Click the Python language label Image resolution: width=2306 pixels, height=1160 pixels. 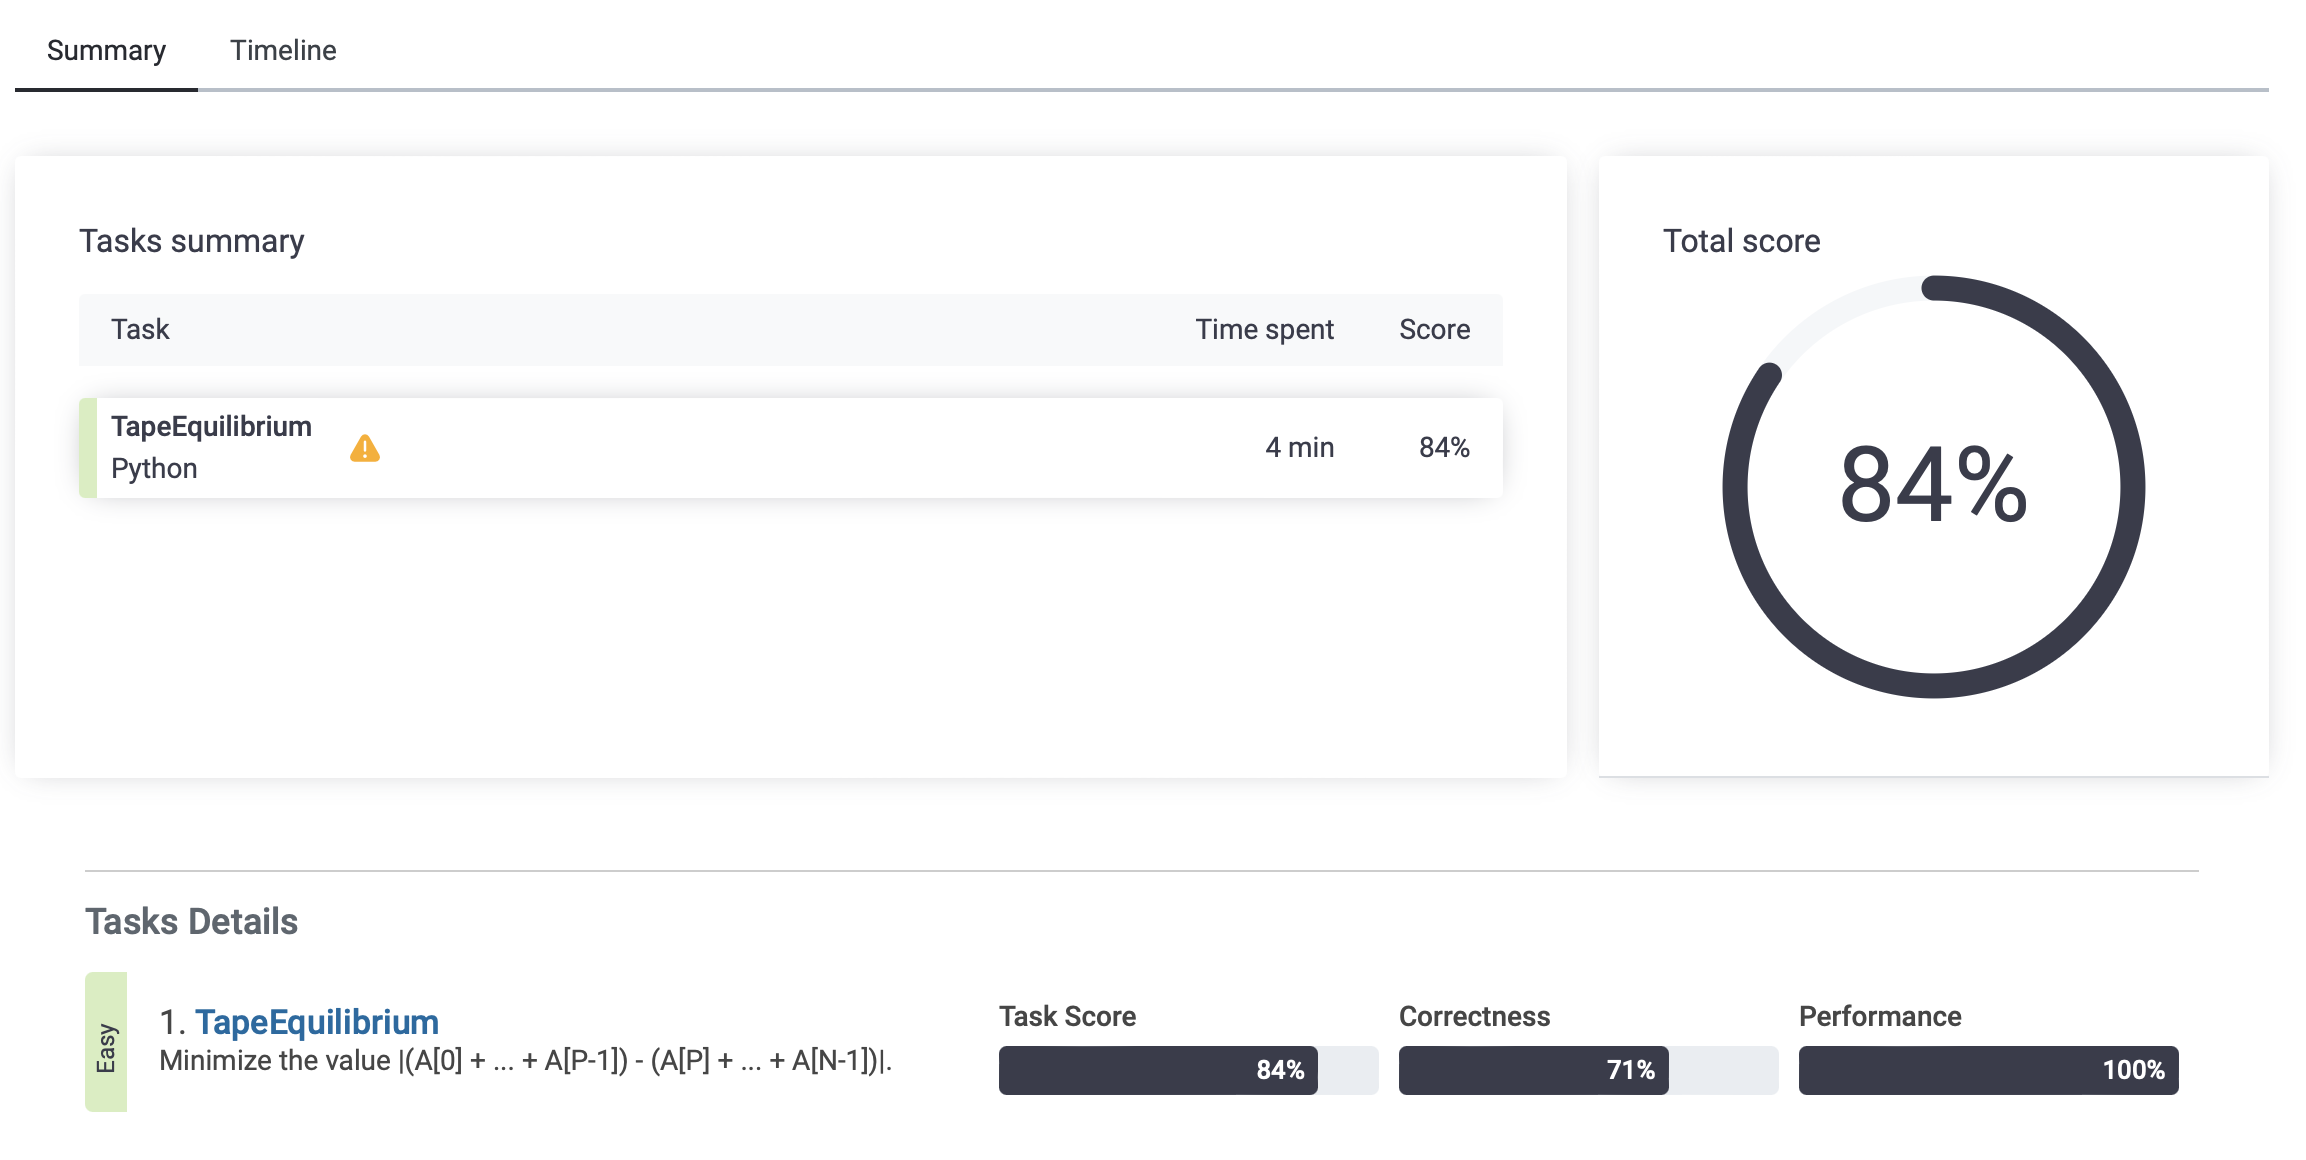point(154,469)
